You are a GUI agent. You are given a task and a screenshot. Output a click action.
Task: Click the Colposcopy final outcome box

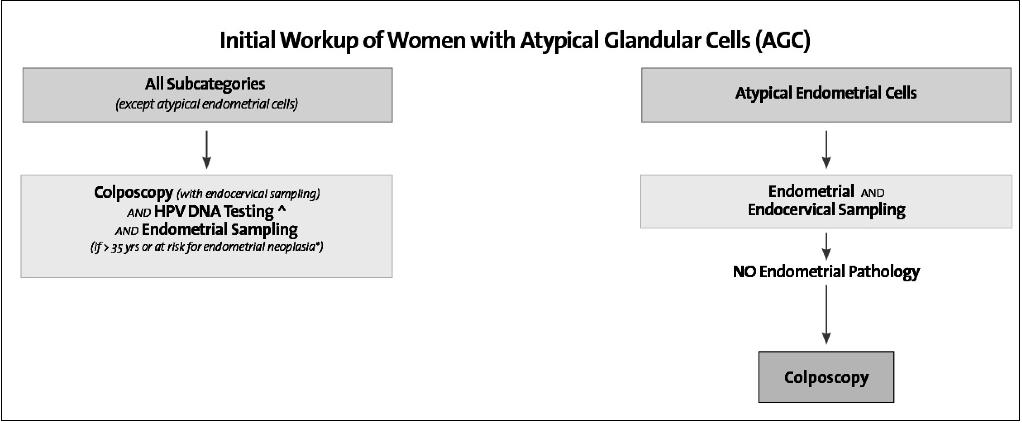click(x=826, y=377)
